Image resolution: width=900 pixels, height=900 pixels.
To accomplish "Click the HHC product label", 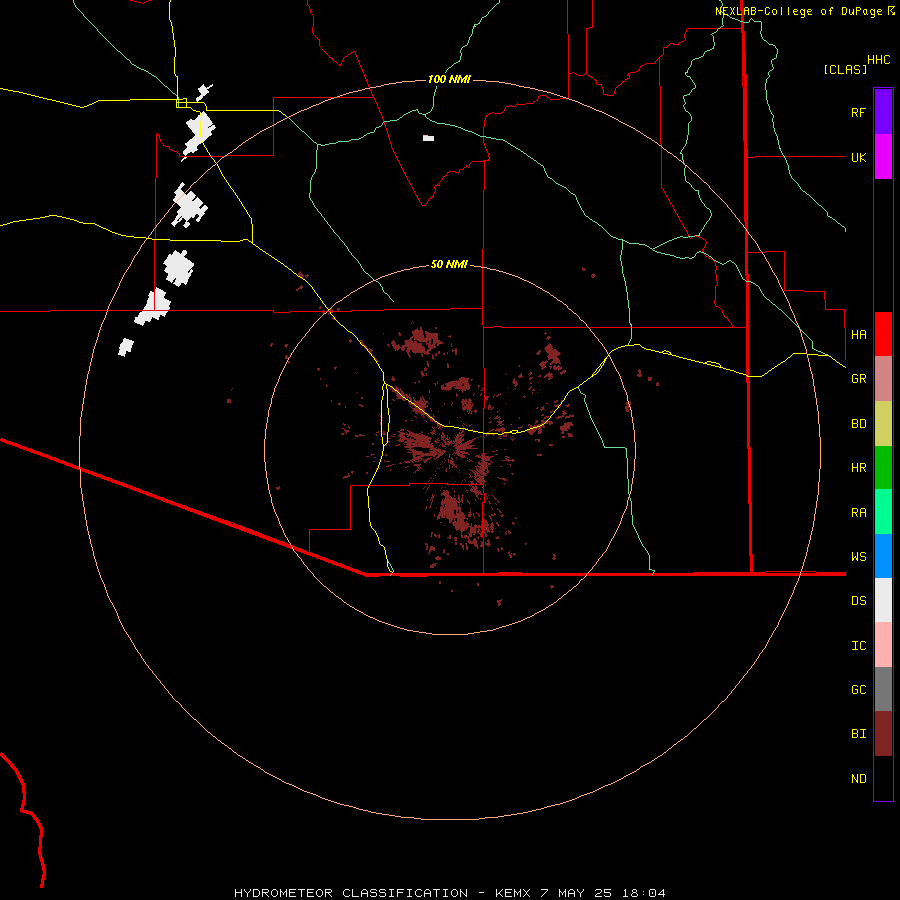I will pos(879,60).
